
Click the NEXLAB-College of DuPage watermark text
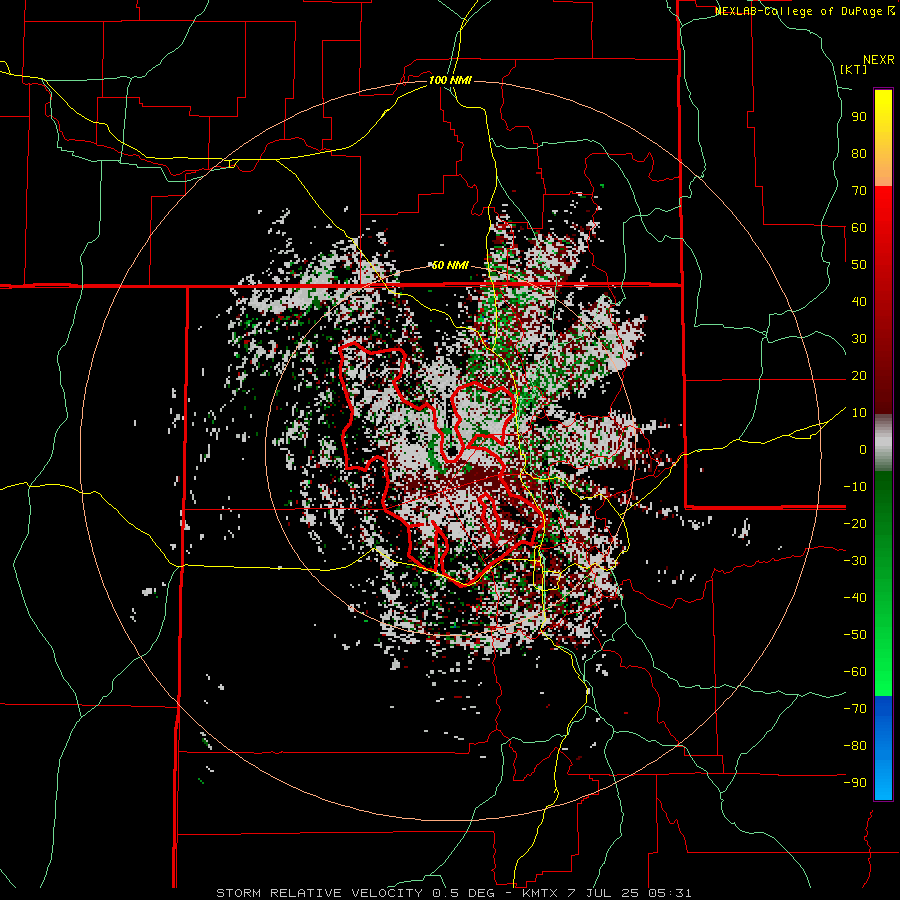point(802,11)
